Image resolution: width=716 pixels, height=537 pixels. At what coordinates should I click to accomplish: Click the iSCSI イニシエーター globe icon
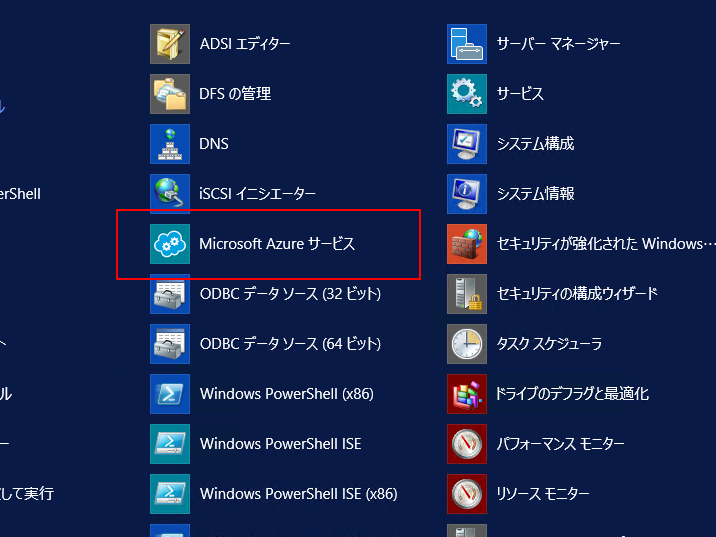pyautogui.click(x=170, y=194)
